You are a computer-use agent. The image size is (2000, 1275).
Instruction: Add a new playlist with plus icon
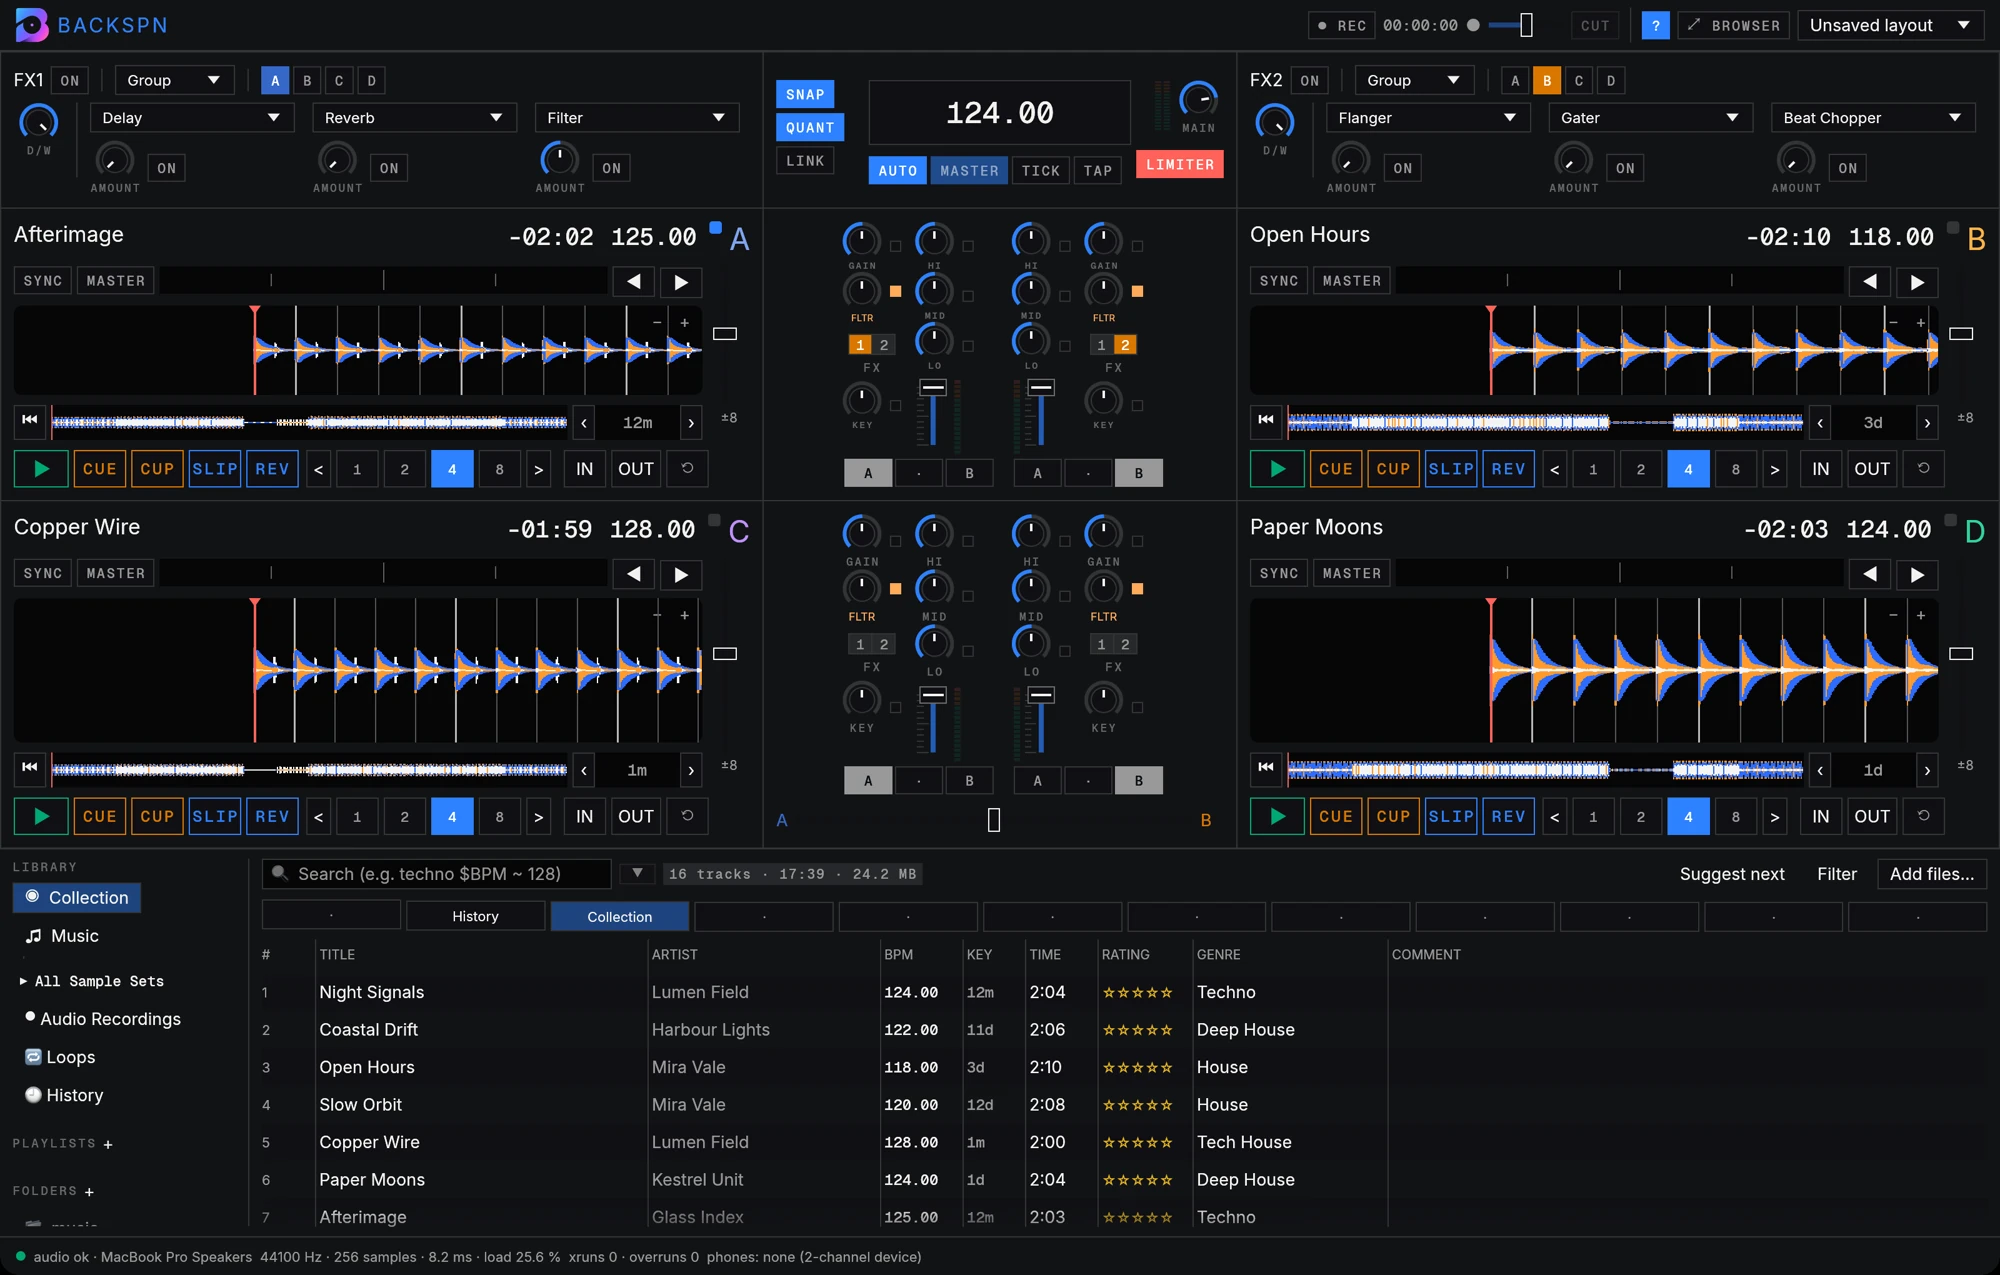108,1144
